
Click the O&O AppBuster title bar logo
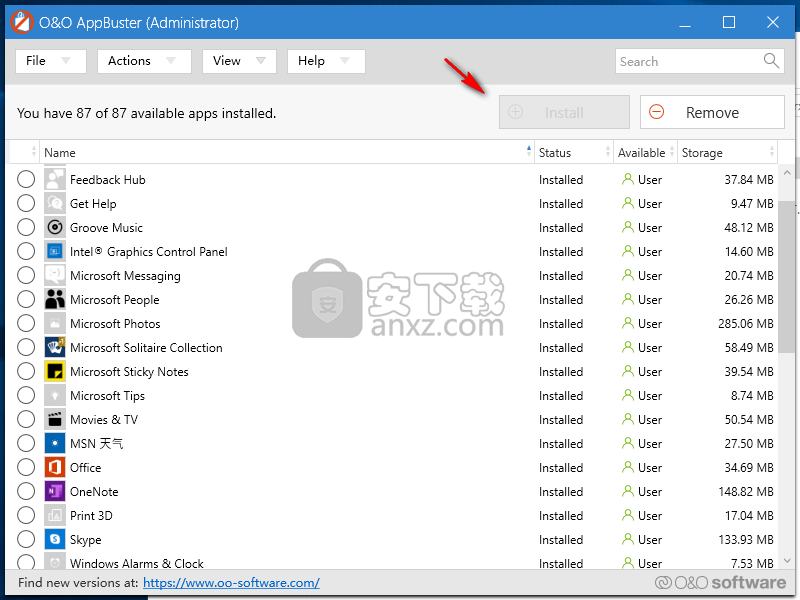22,22
